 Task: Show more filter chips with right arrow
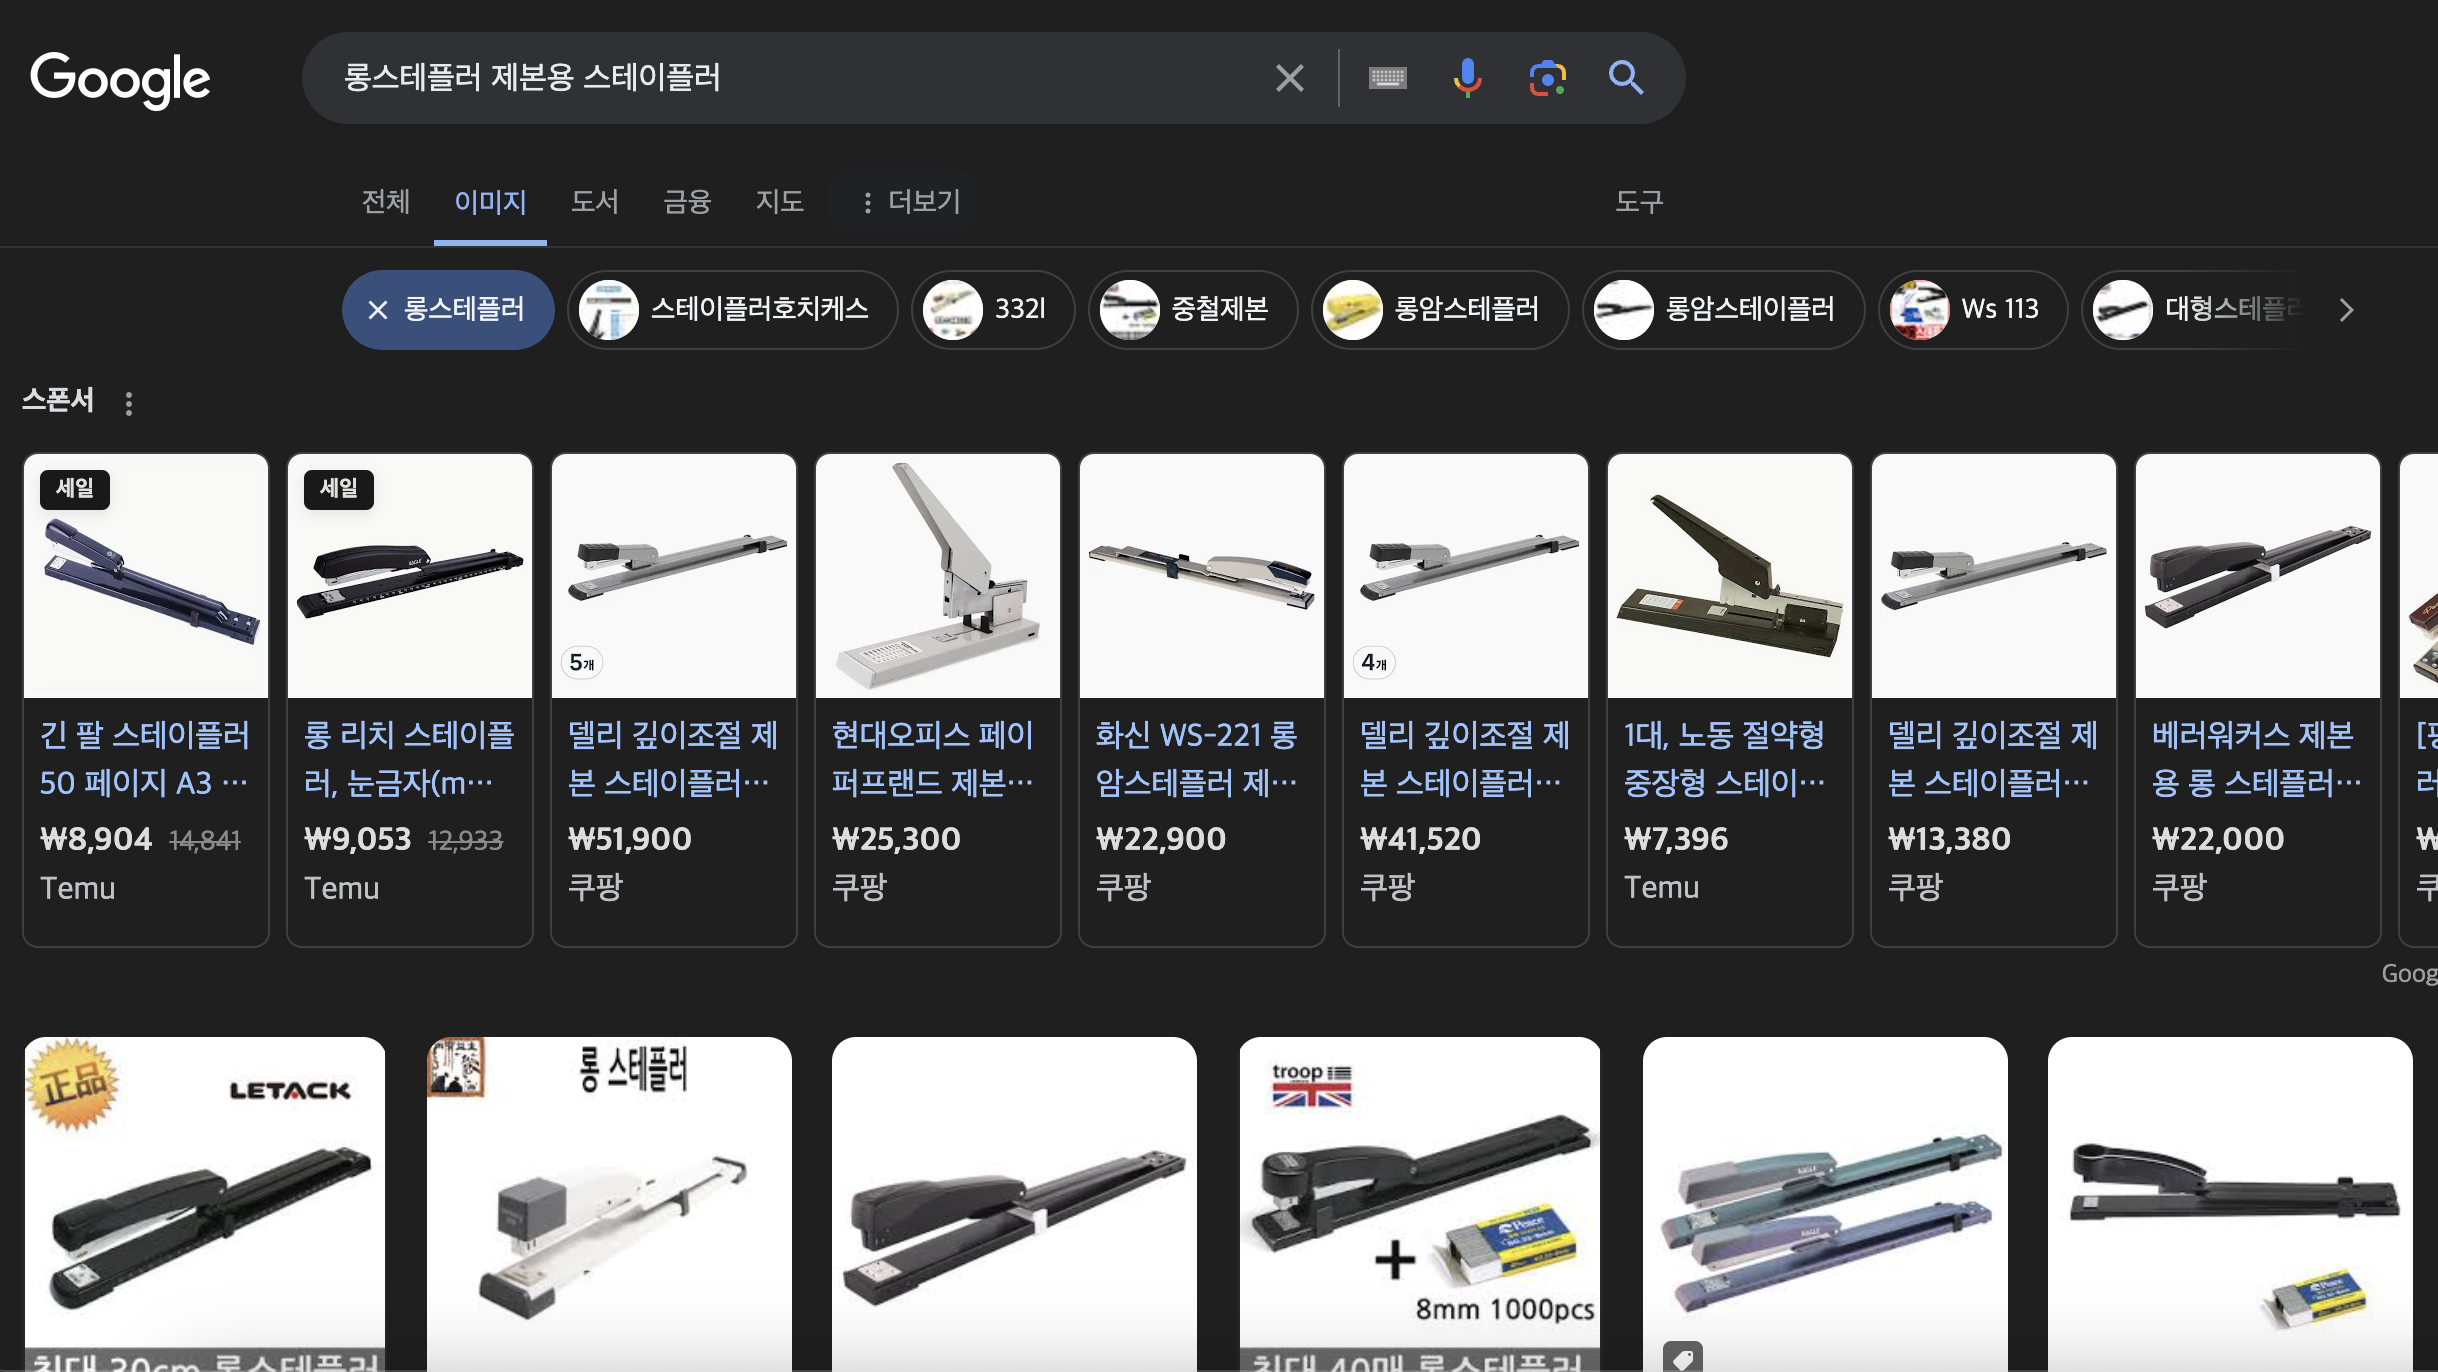2346,310
